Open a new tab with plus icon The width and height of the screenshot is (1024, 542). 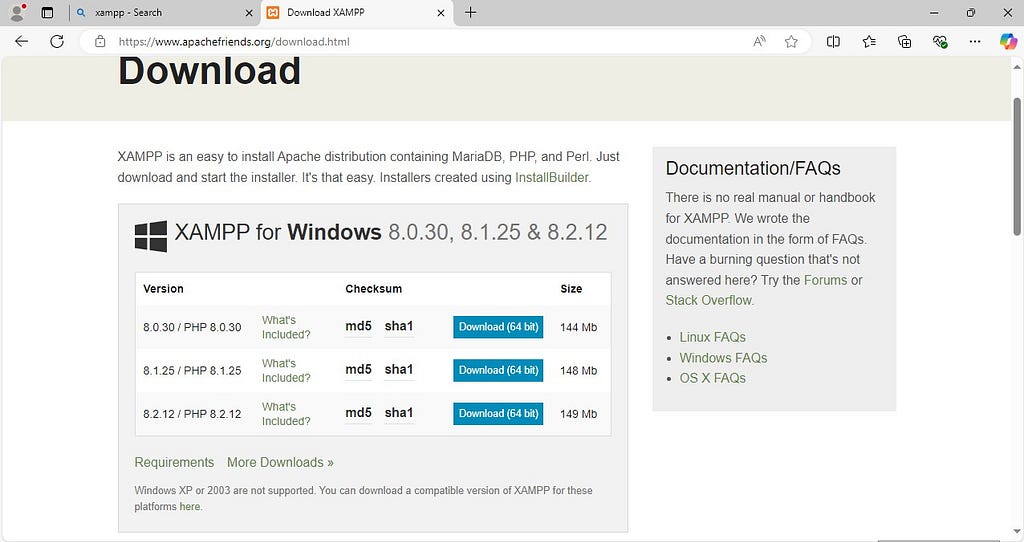[x=470, y=12]
